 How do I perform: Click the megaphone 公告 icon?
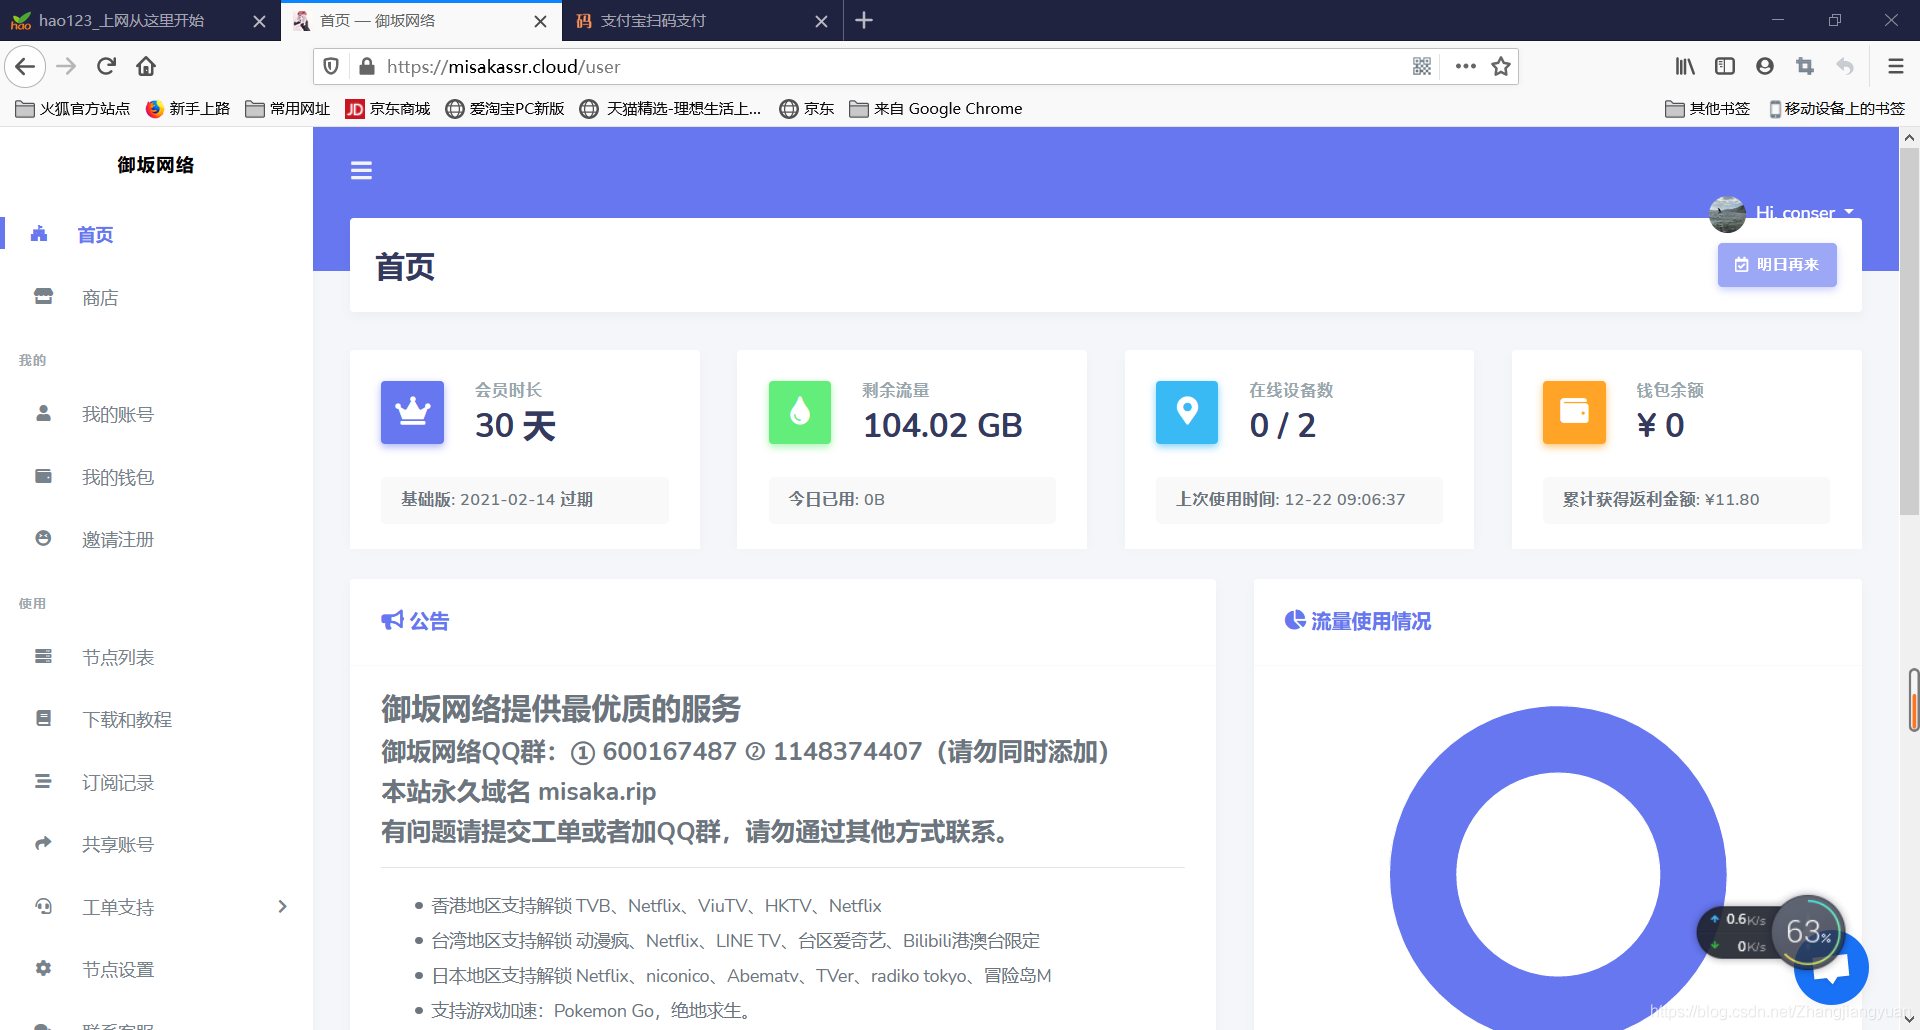coord(392,620)
